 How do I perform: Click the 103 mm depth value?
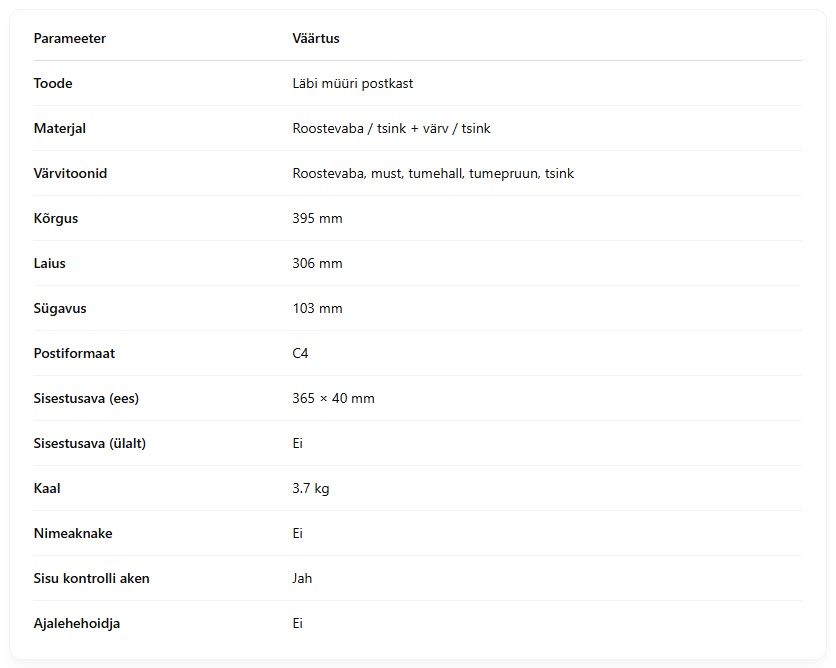(x=317, y=308)
